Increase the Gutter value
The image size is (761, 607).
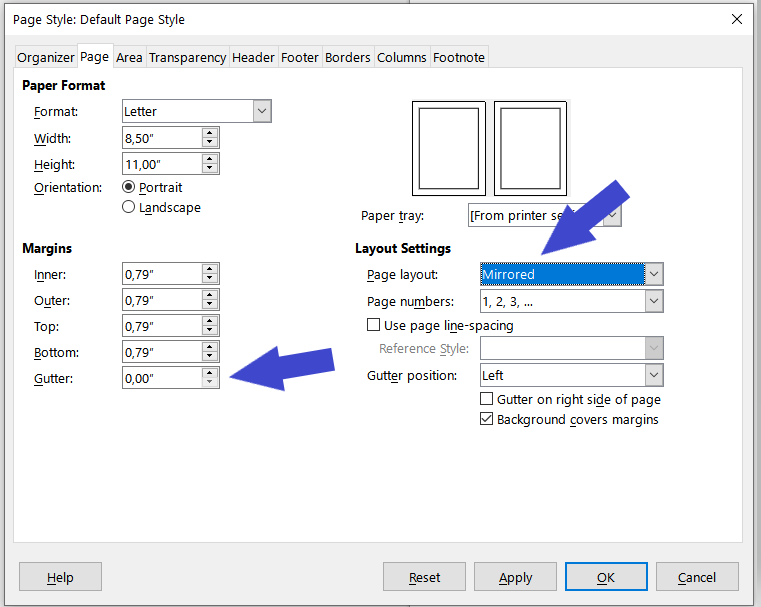click(209, 373)
